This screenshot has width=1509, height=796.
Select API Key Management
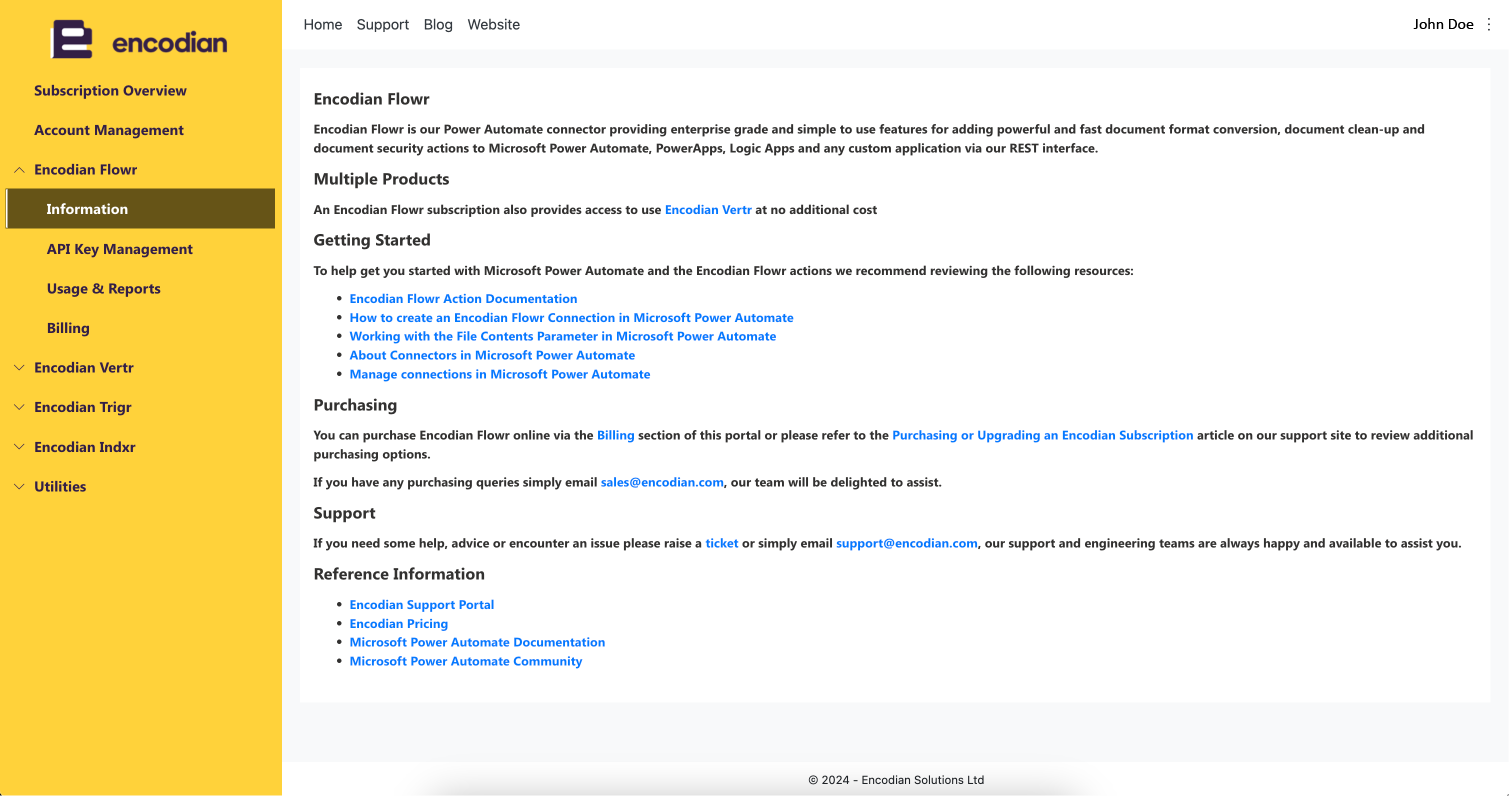click(x=119, y=249)
